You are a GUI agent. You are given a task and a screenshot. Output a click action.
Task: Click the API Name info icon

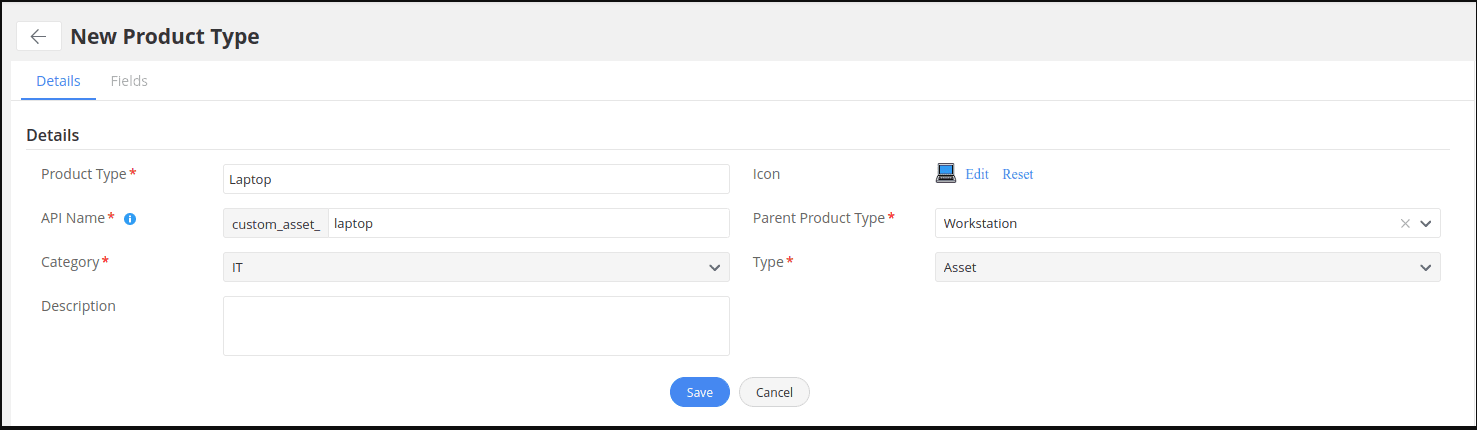click(130, 218)
